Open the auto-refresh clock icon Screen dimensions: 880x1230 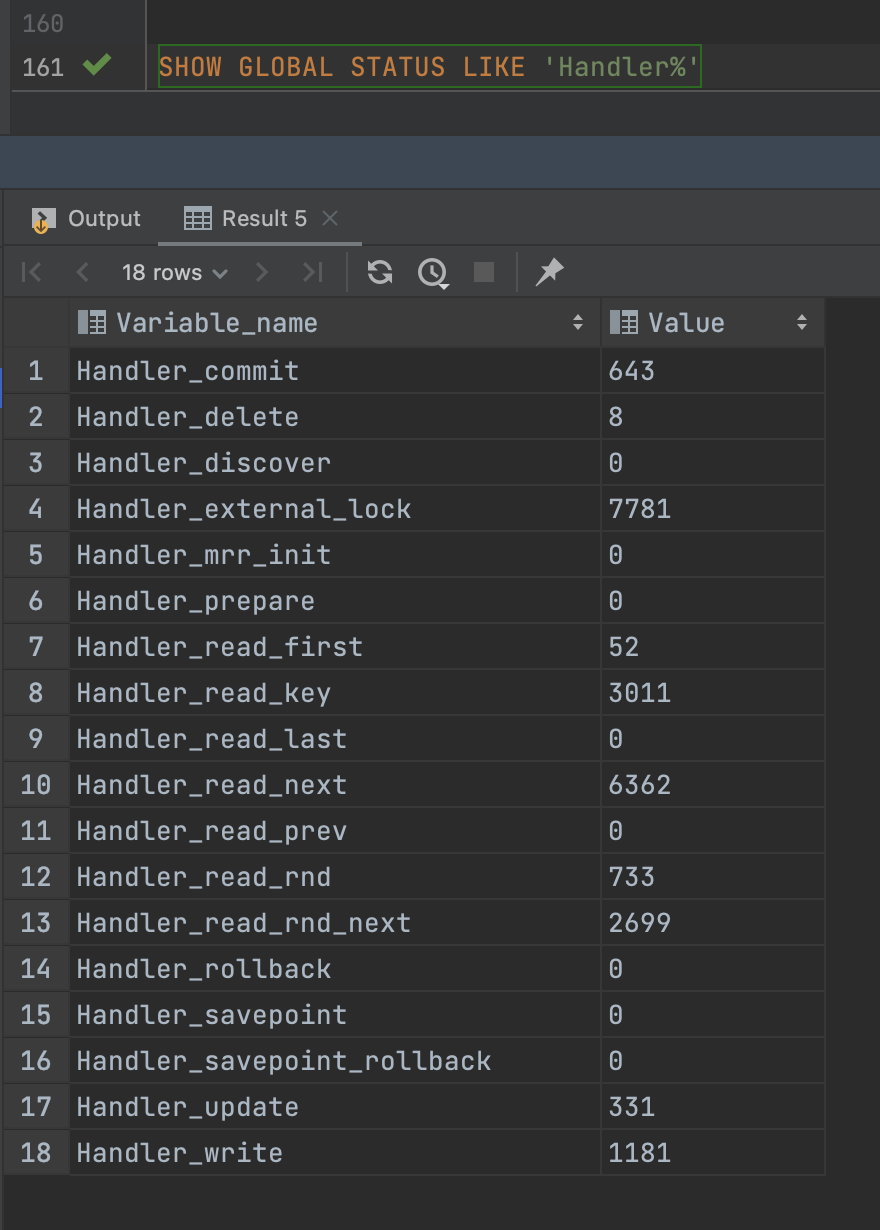tap(432, 272)
